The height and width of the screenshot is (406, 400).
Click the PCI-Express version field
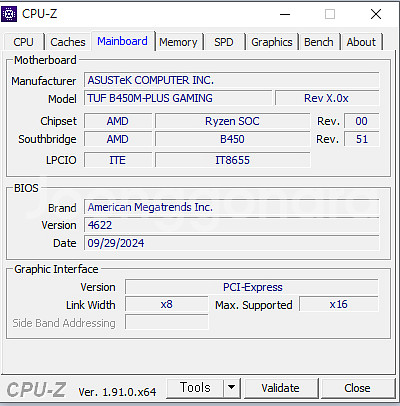(x=252, y=287)
